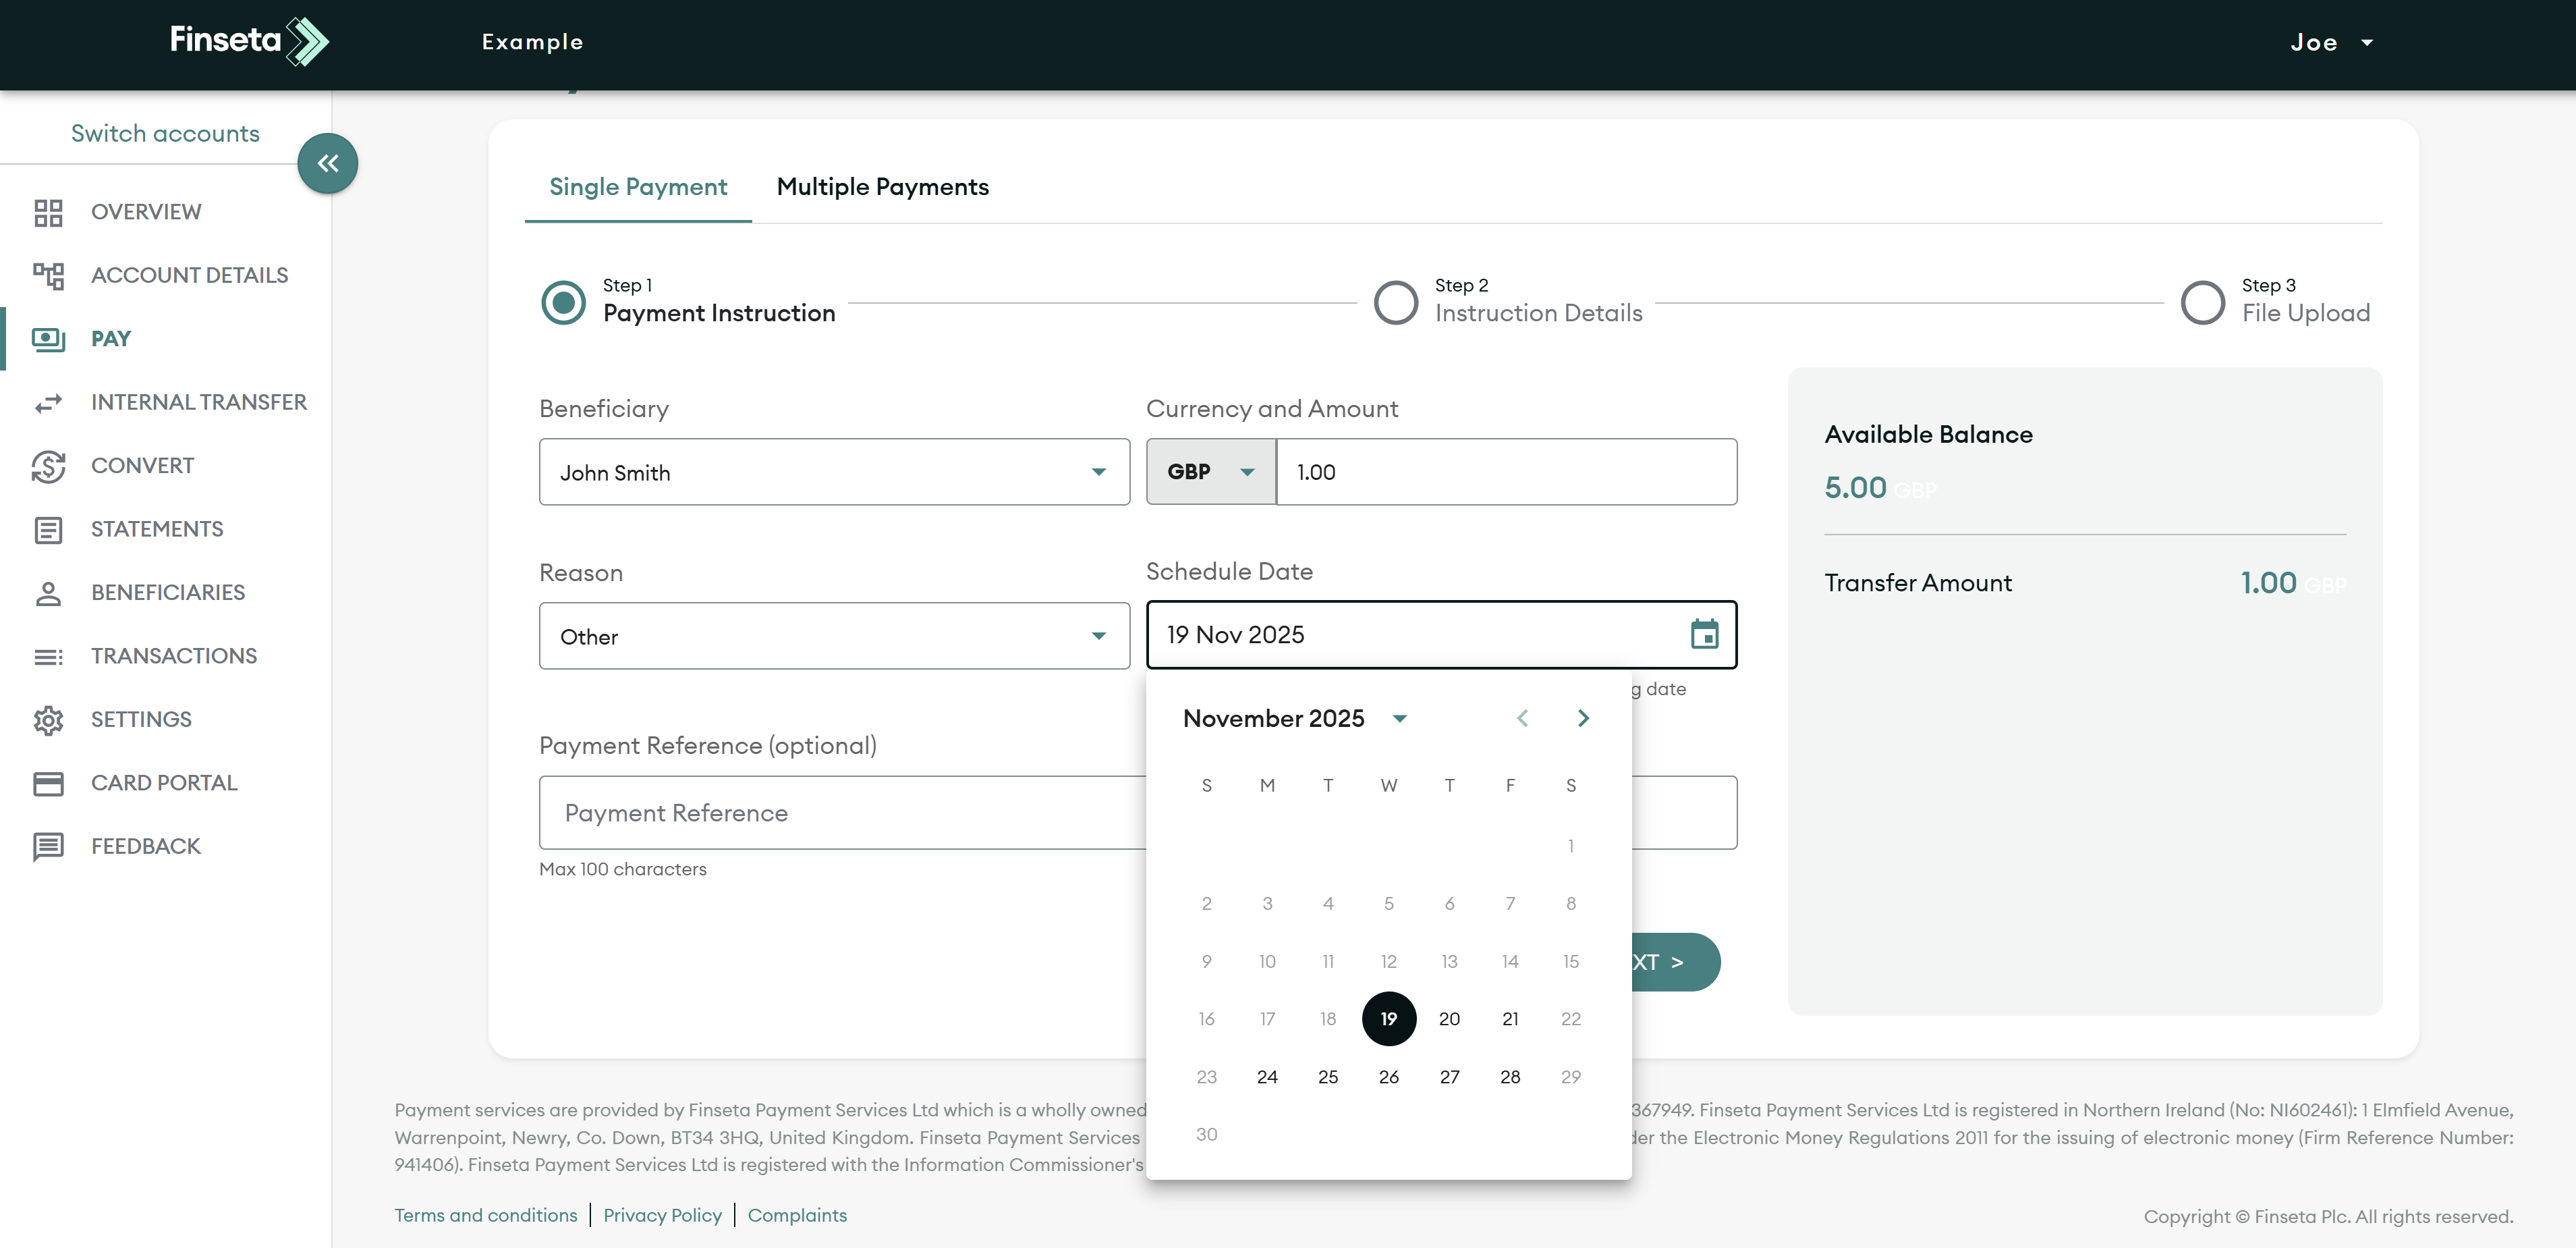Expand the GBP currency selector

1210,472
